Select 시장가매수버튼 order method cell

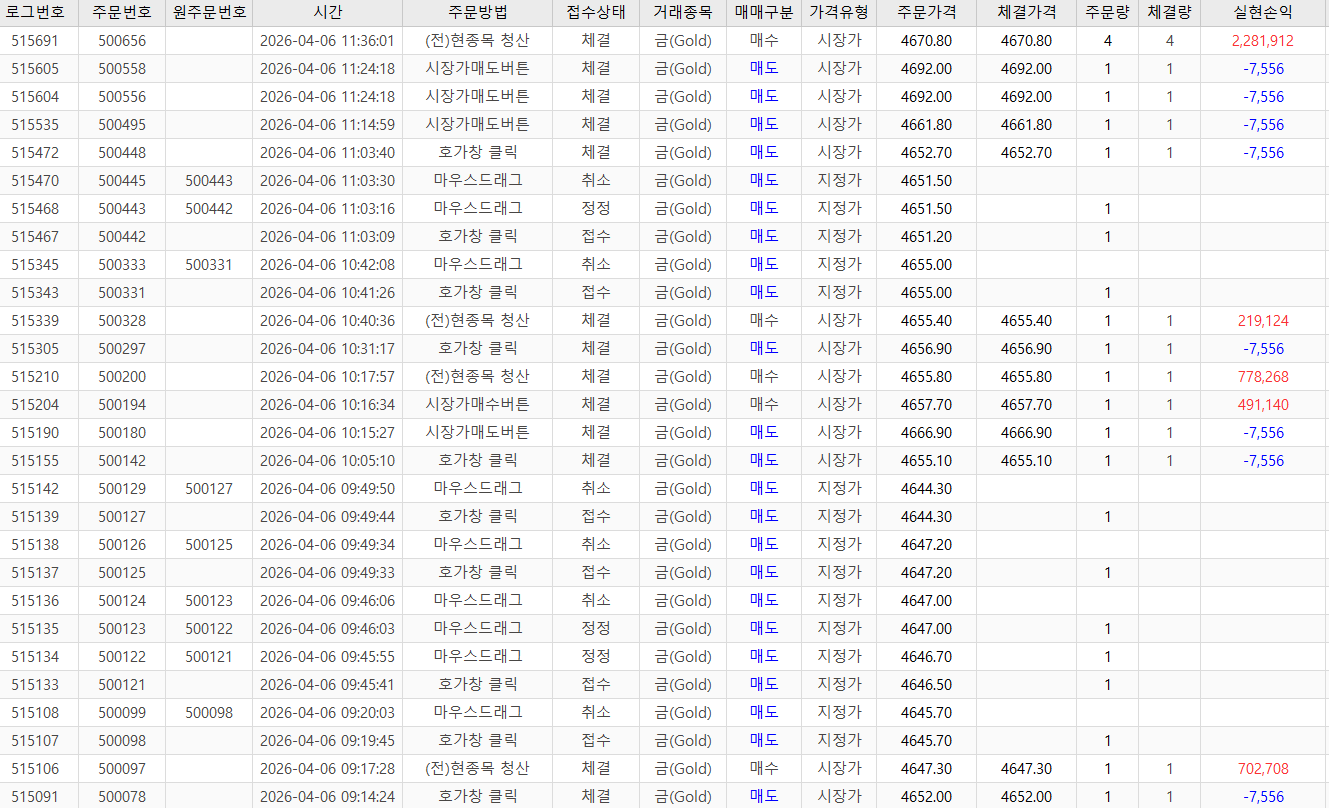tap(478, 405)
